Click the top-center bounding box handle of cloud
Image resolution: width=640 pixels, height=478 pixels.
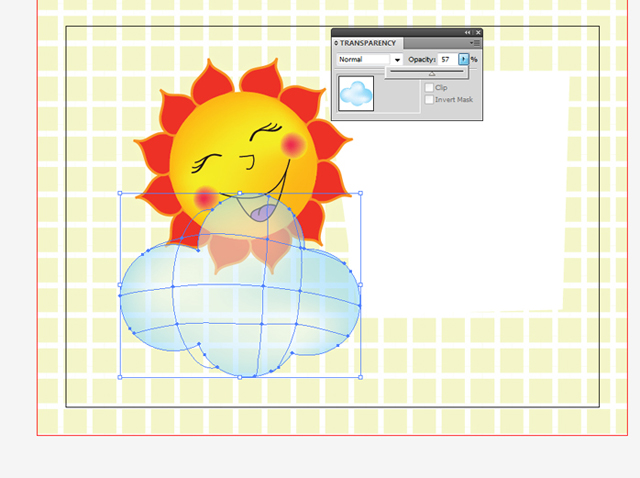click(x=240, y=193)
